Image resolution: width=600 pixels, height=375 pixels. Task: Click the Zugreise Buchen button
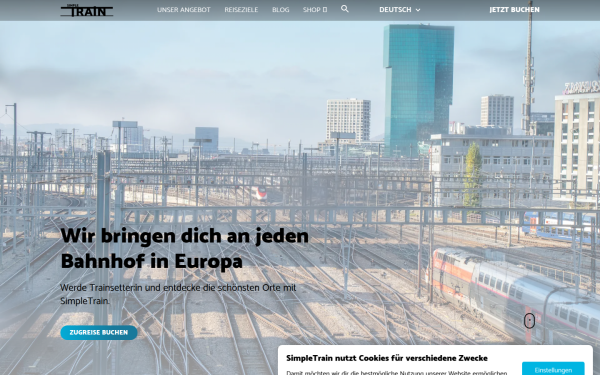(99, 333)
